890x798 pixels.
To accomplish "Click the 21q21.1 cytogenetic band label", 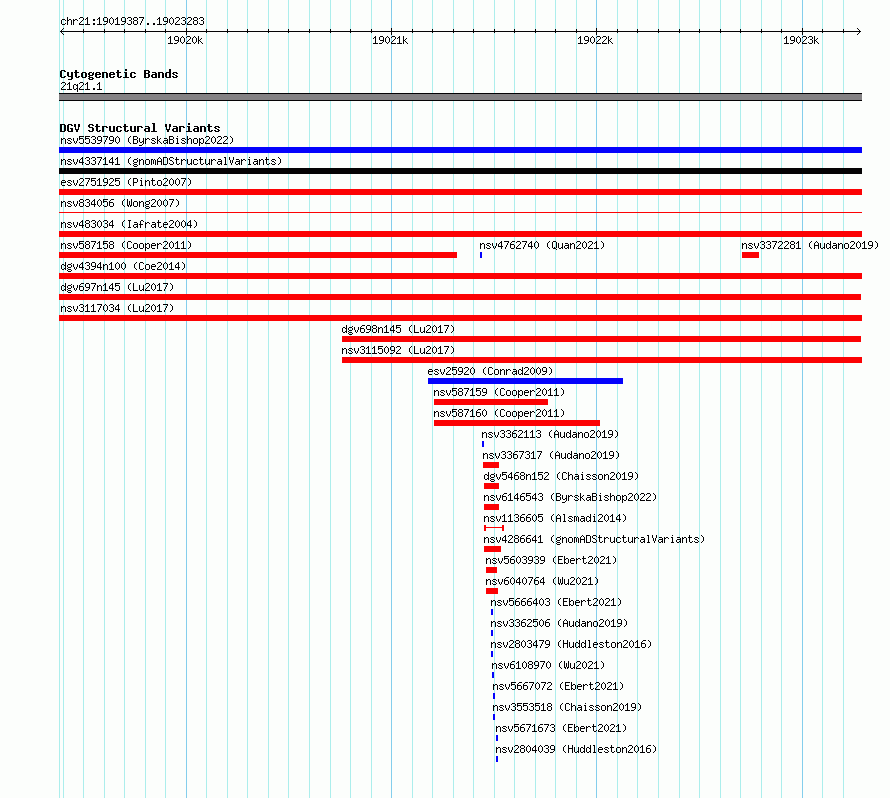I will click(81, 86).
